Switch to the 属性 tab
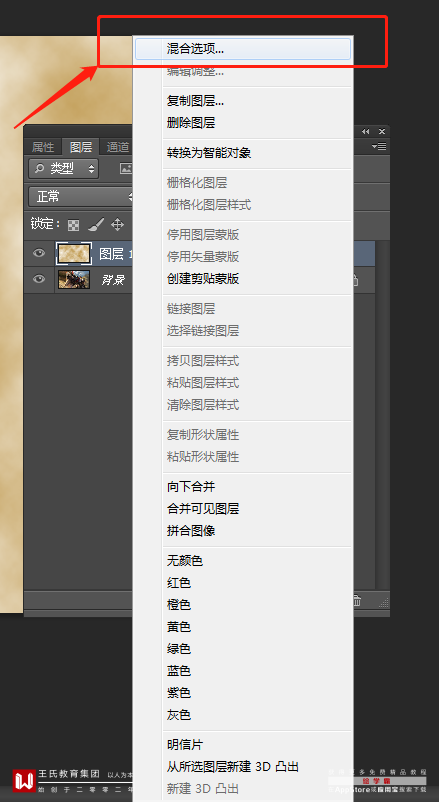This screenshot has width=439, height=802. coord(43,147)
